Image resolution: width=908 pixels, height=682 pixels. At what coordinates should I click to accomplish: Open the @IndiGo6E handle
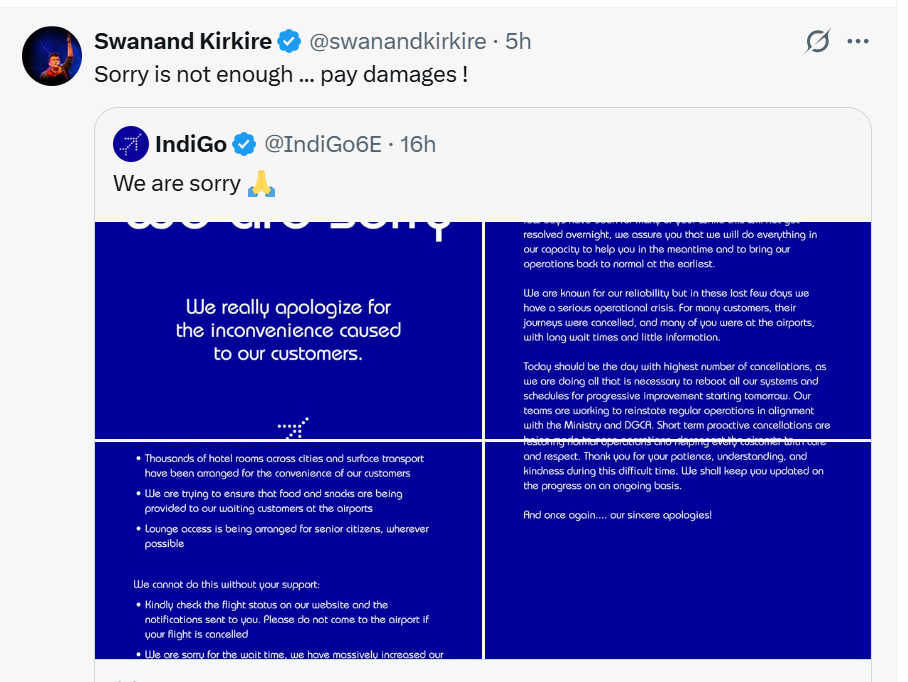(x=323, y=144)
